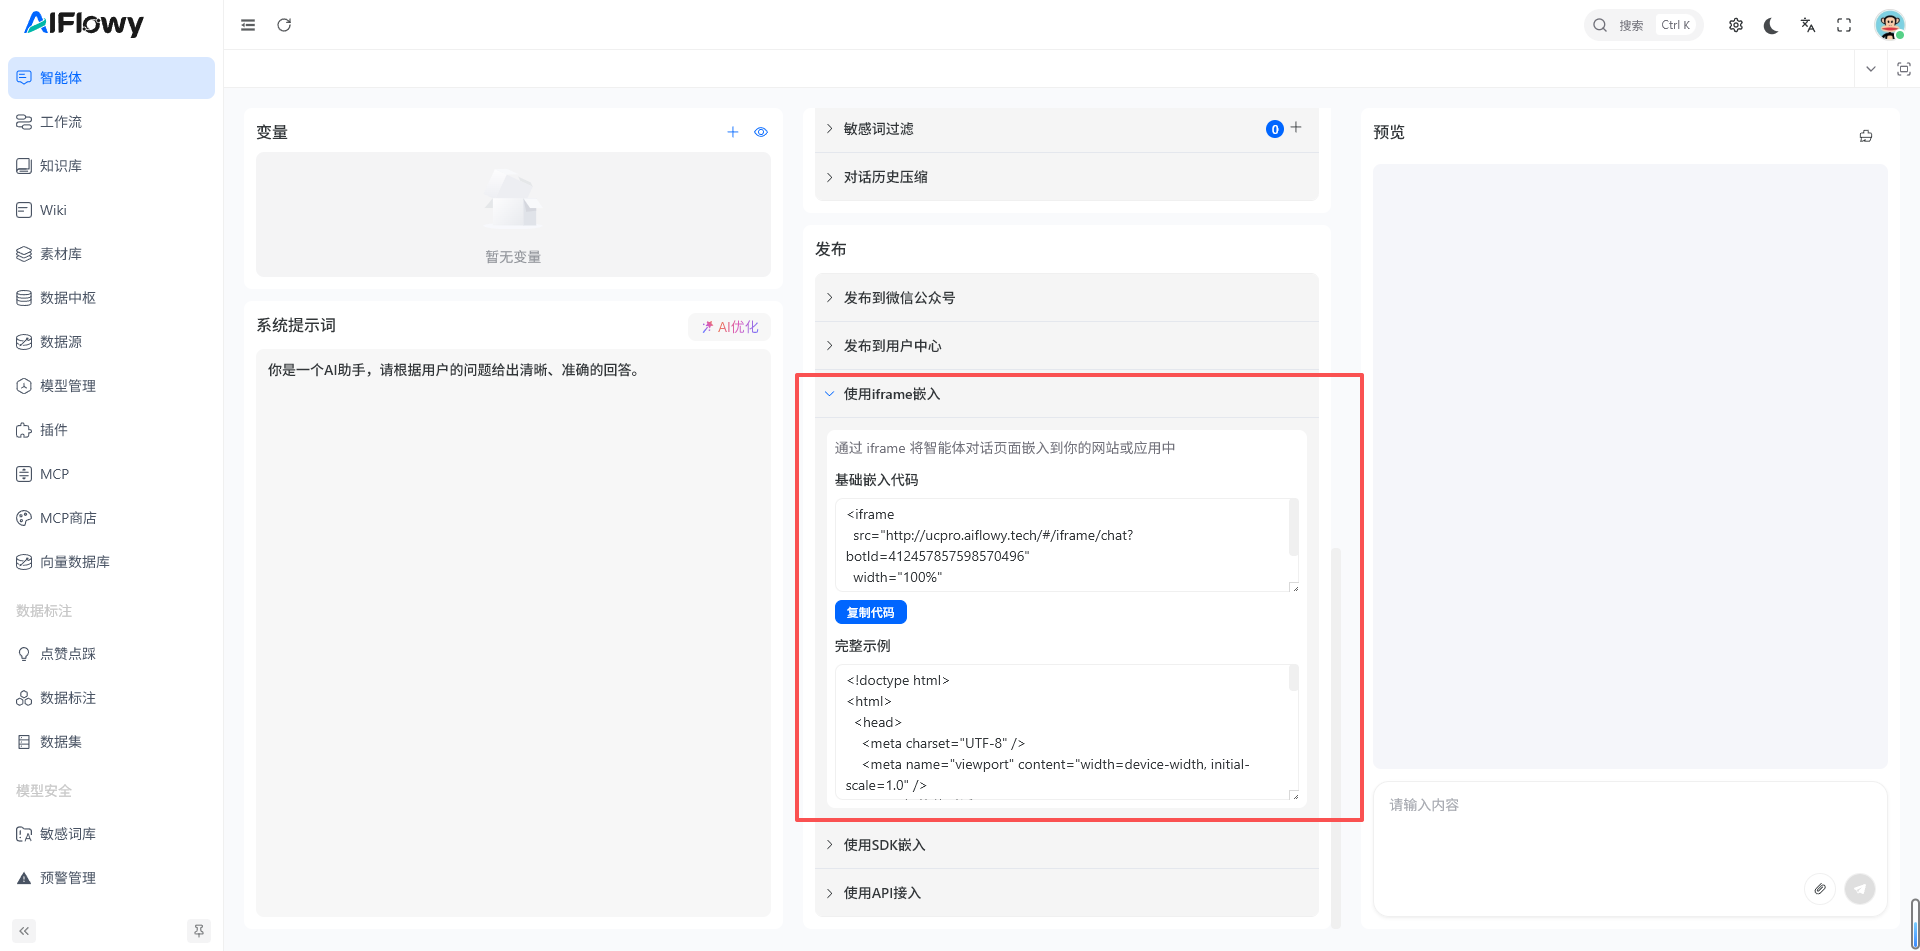Screen dimensions: 1920x951
Task: Expand 发布到微信公众号 section
Action: 1067,298
